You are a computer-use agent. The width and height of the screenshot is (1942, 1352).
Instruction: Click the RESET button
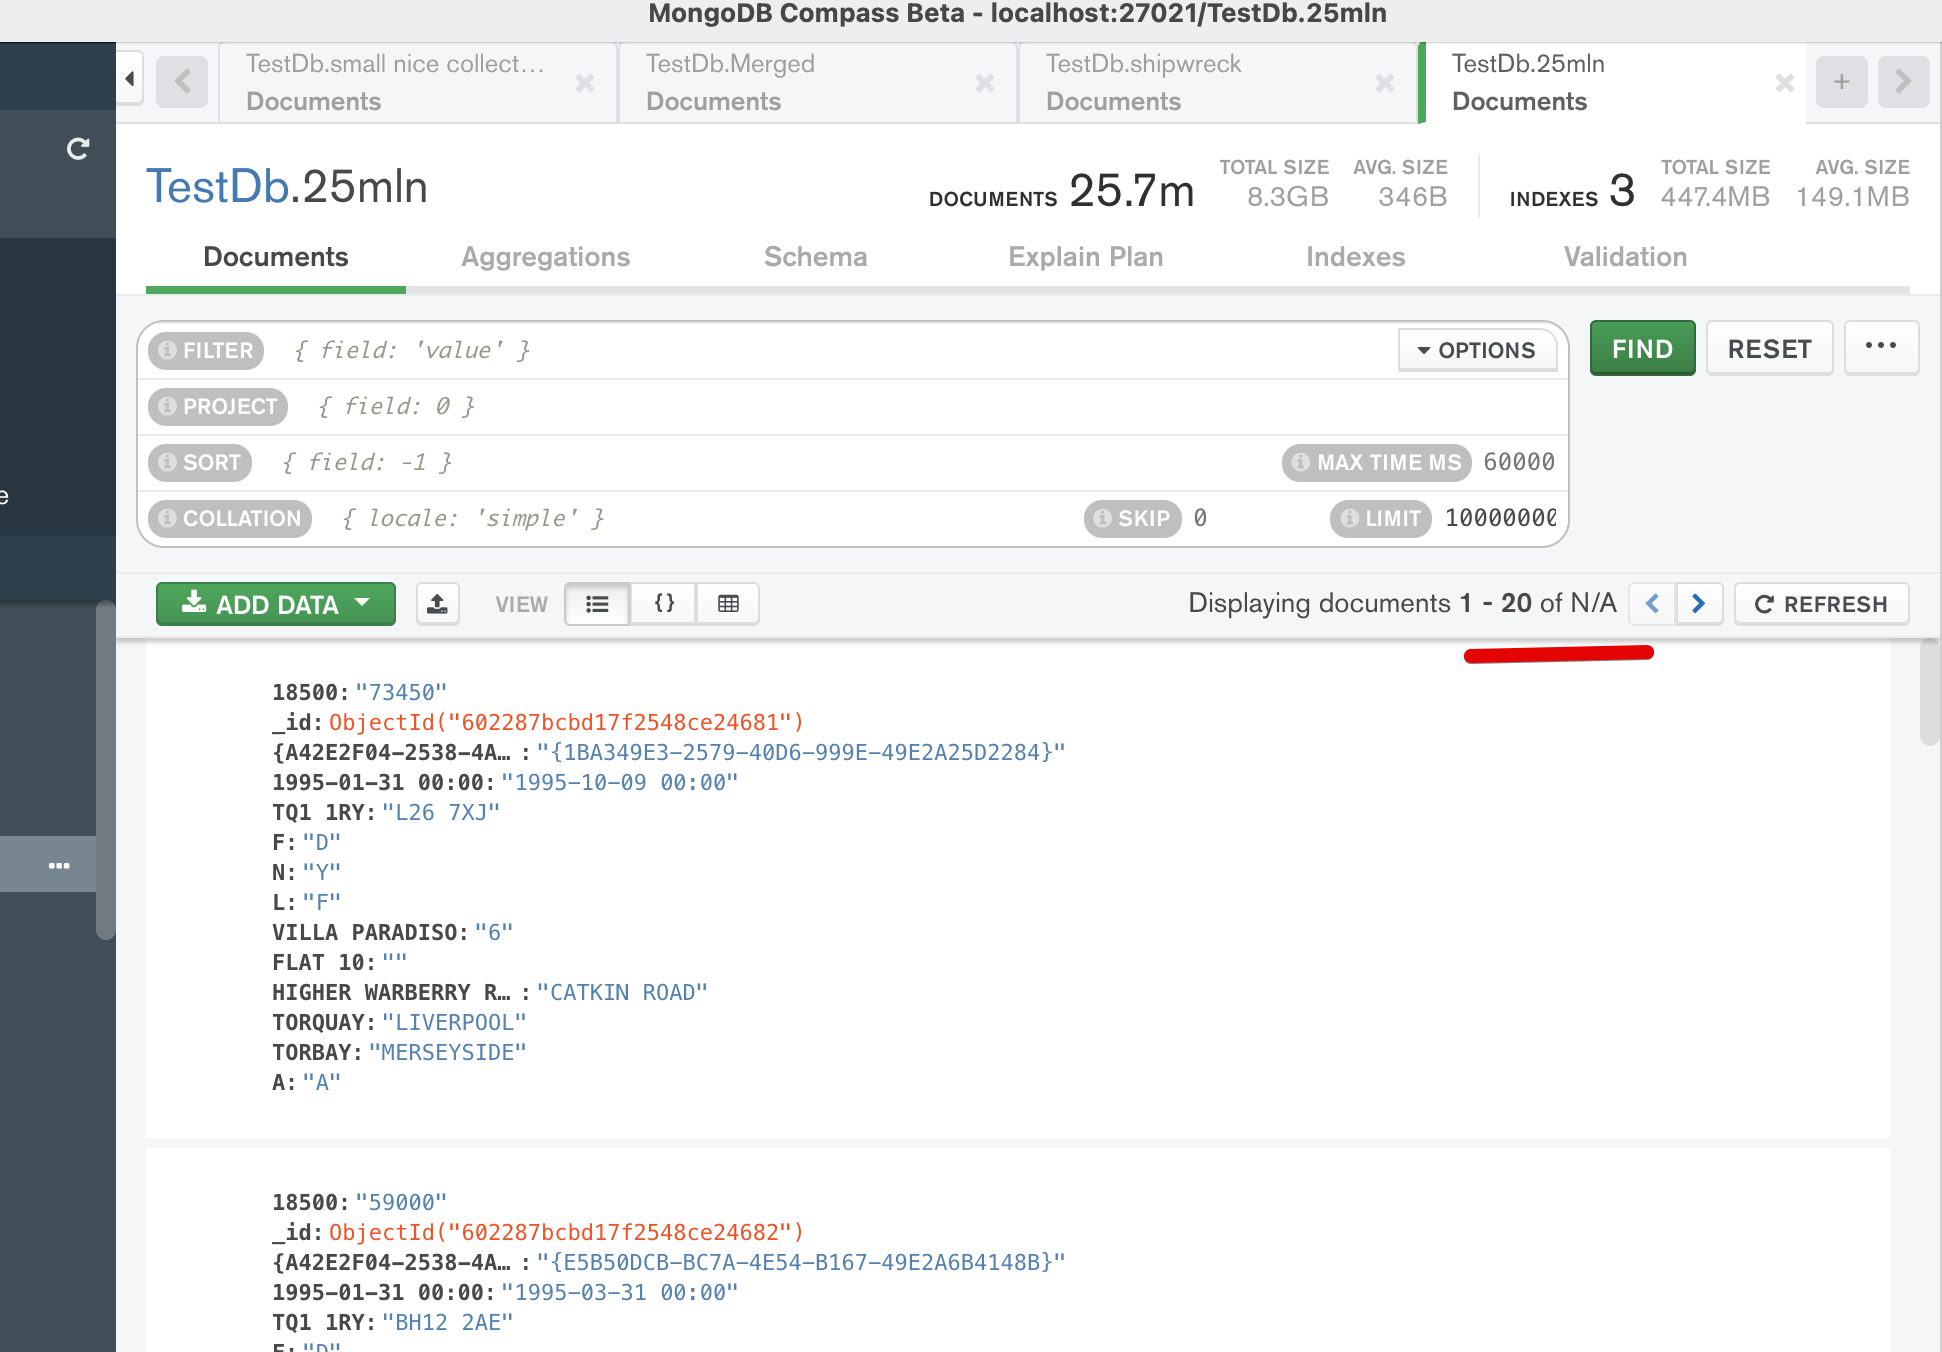pos(1770,348)
